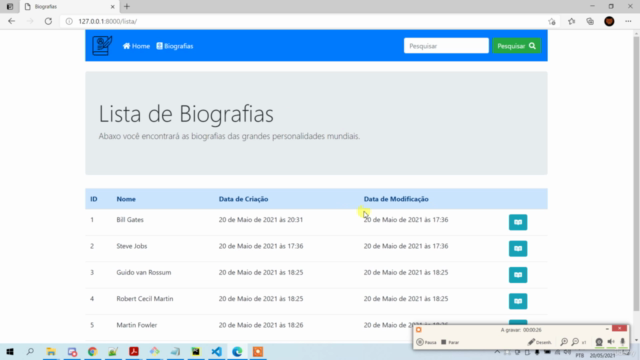The image size is (640, 360).
Task: Reload the page with Refresh icon
Action: [x=48, y=21]
